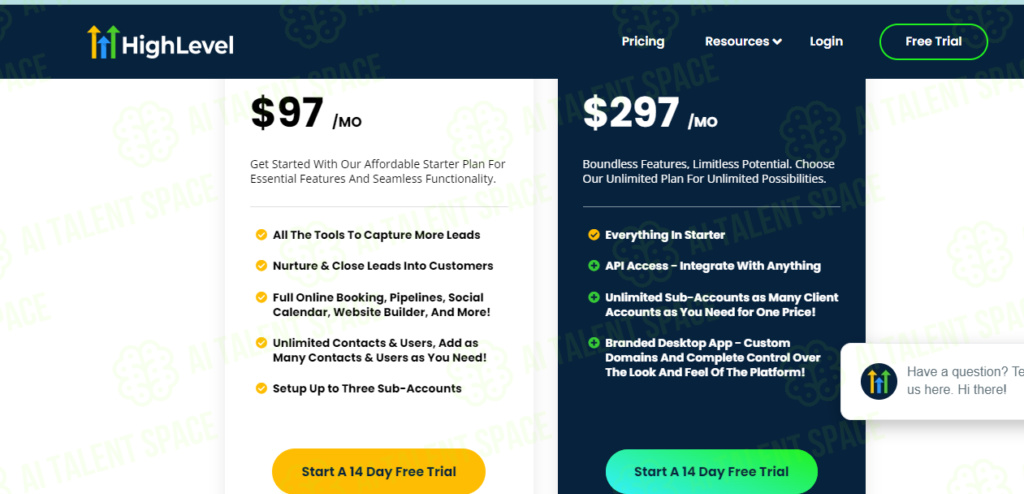Click checkmark icon beside Nurture & Close Leads
The image size is (1024, 494).
tap(261, 266)
